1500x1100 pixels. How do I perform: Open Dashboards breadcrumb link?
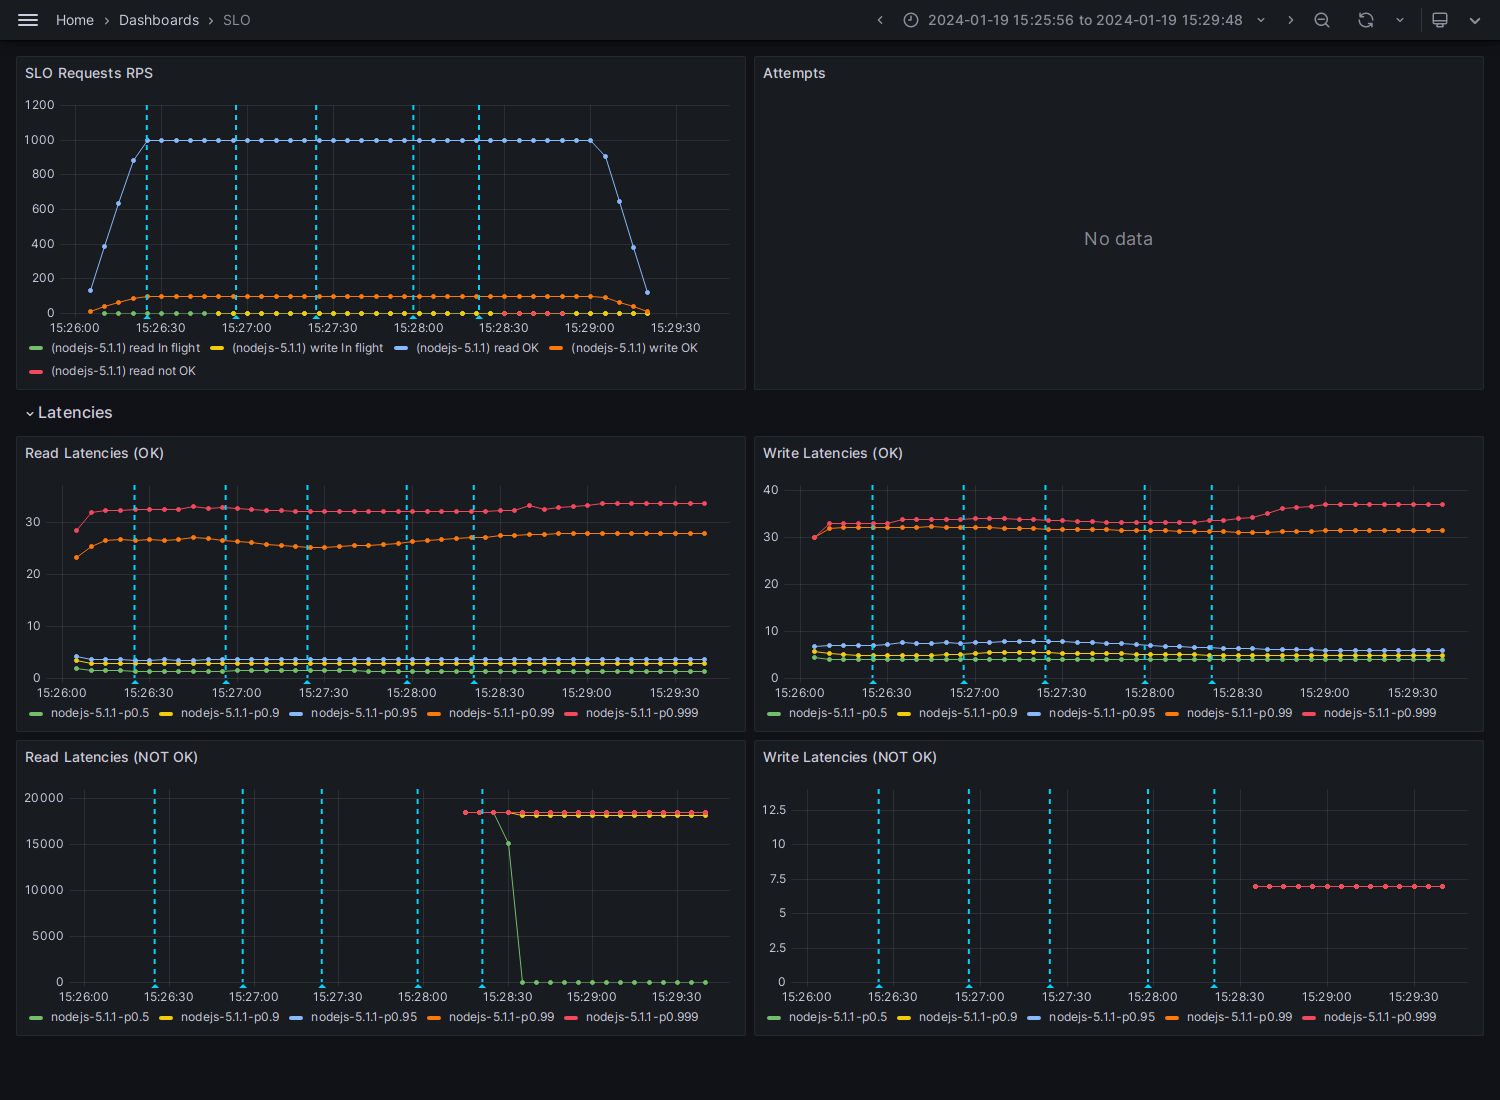tap(159, 20)
